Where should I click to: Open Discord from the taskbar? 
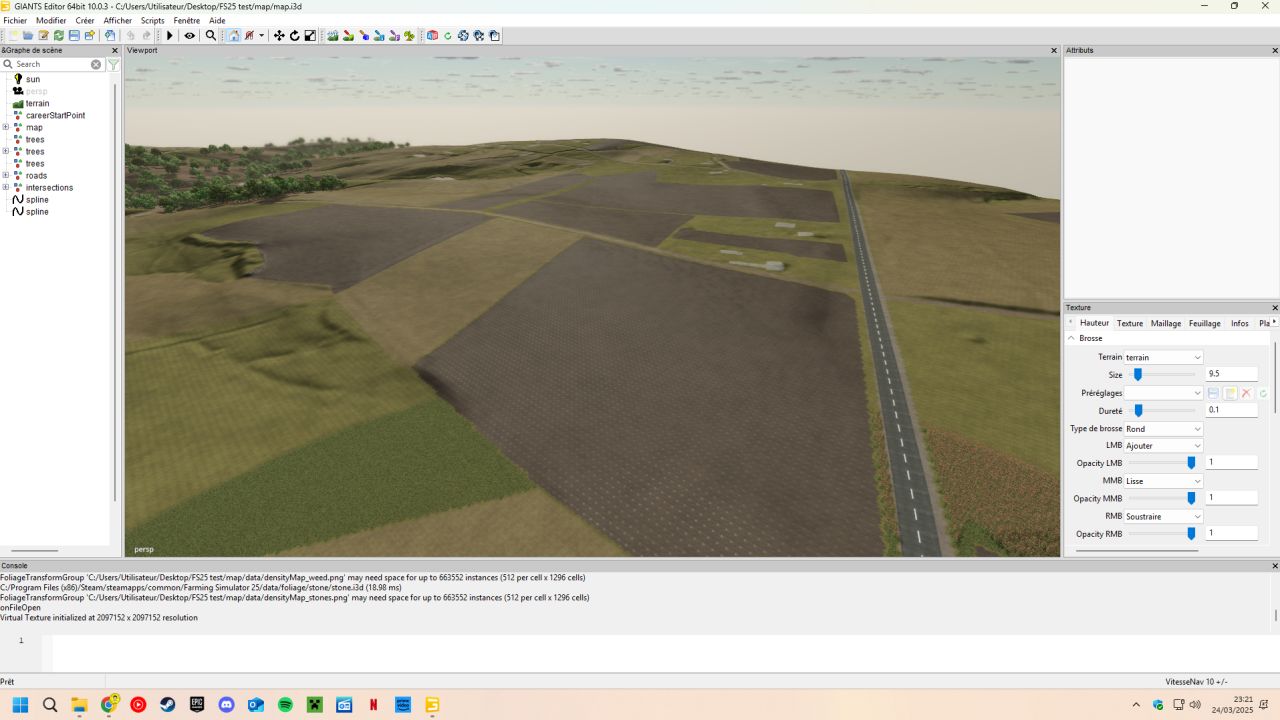226,705
